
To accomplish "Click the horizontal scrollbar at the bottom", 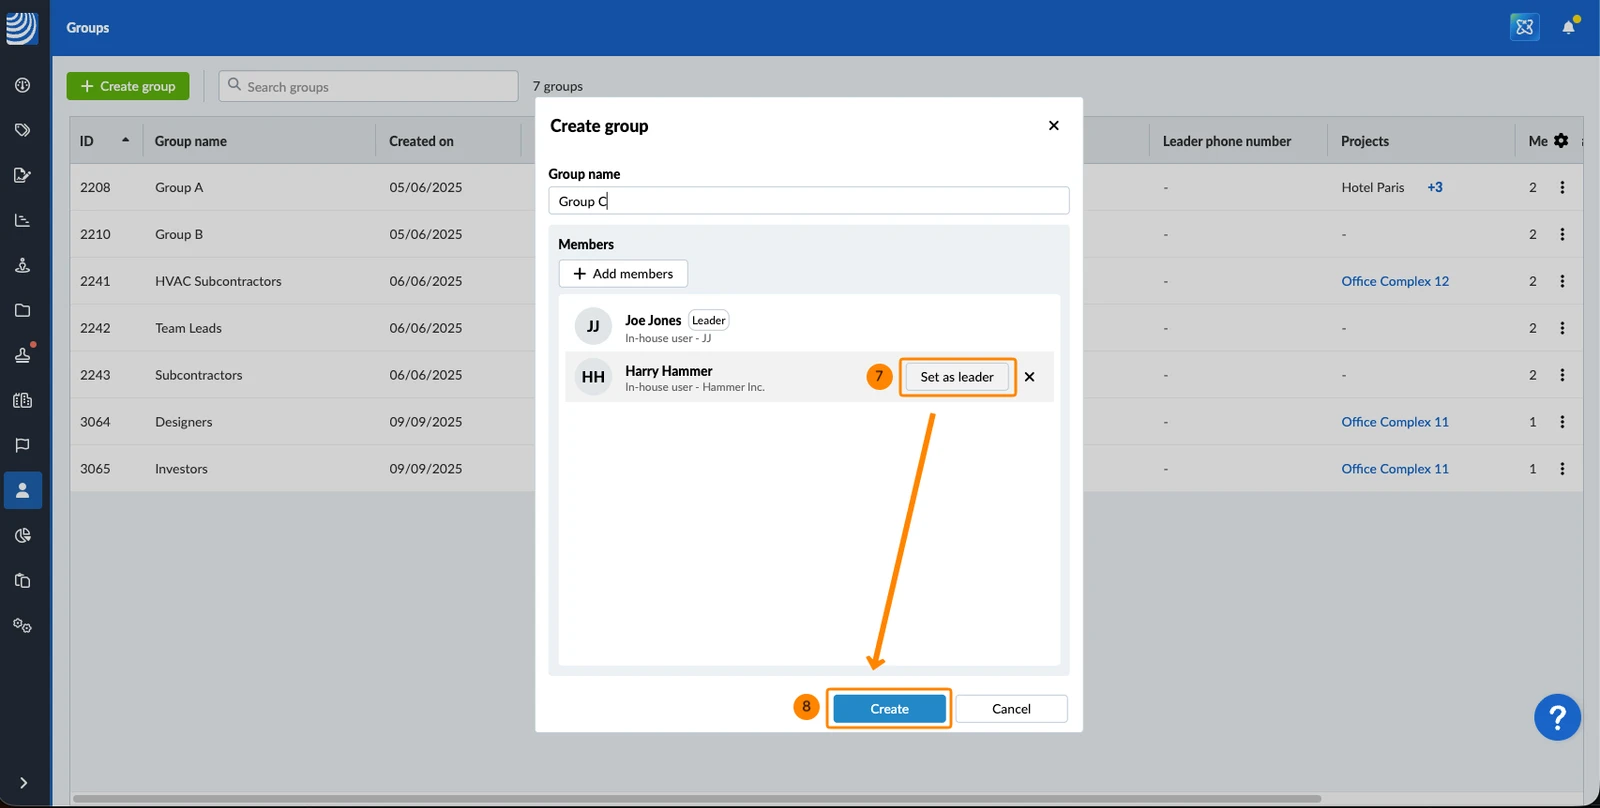I will pos(697,799).
